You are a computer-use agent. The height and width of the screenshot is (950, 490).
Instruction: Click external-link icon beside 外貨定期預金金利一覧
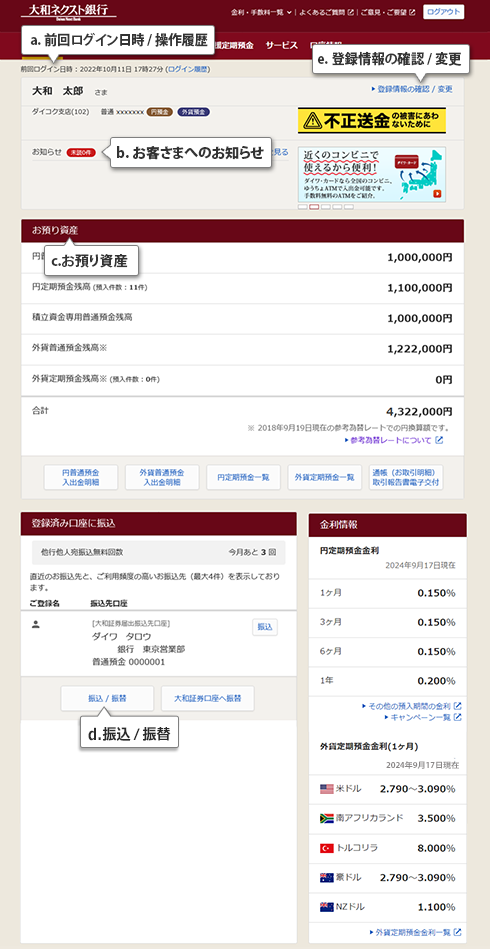pyautogui.click(x=458, y=932)
